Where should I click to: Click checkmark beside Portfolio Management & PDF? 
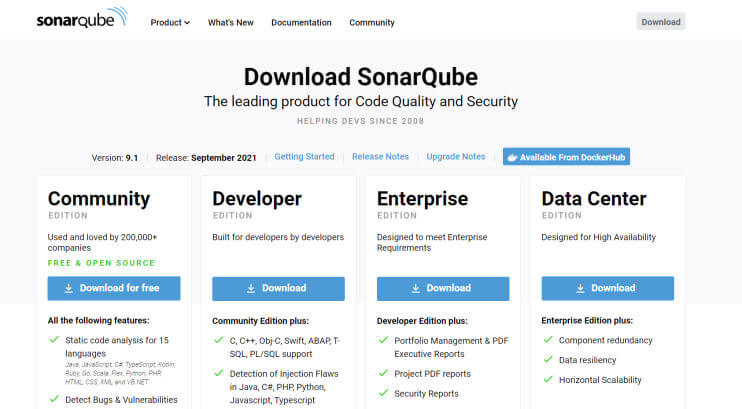coord(383,340)
